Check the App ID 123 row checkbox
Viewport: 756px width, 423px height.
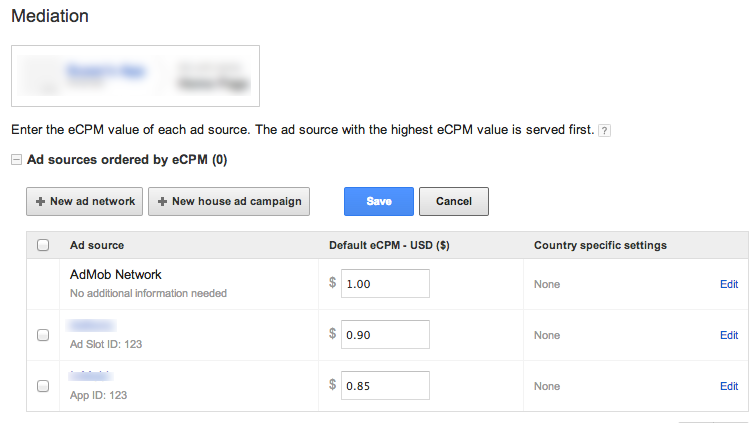tap(43, 386)
